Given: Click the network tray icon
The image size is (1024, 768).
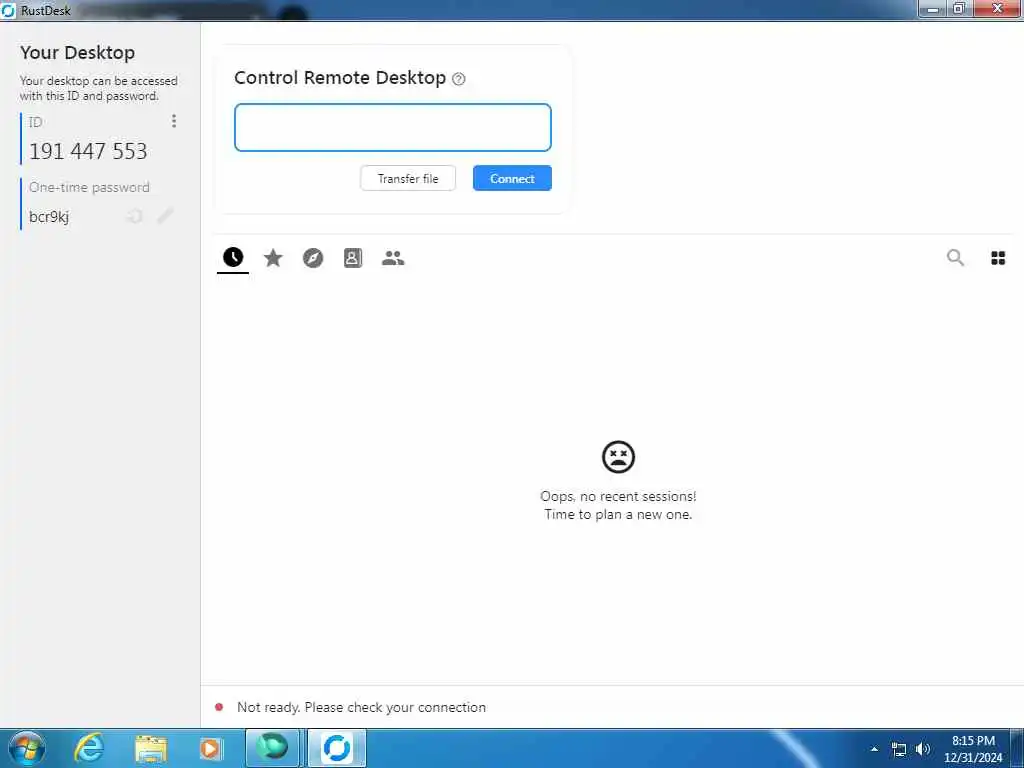Looking at the screenshot, I should point(899,749).
